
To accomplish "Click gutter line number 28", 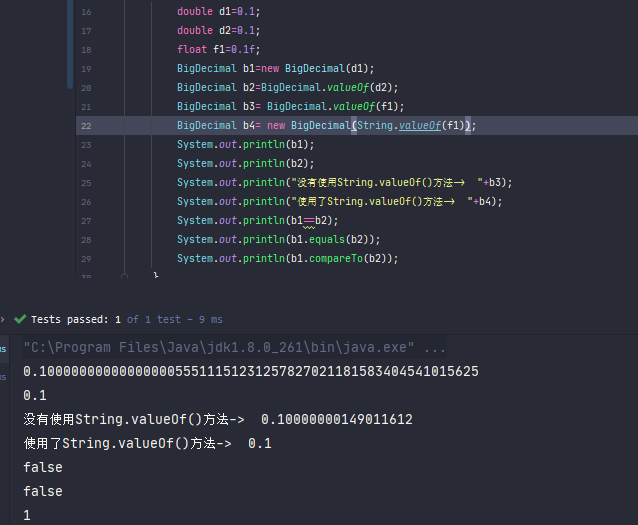I will pos(86,240).
